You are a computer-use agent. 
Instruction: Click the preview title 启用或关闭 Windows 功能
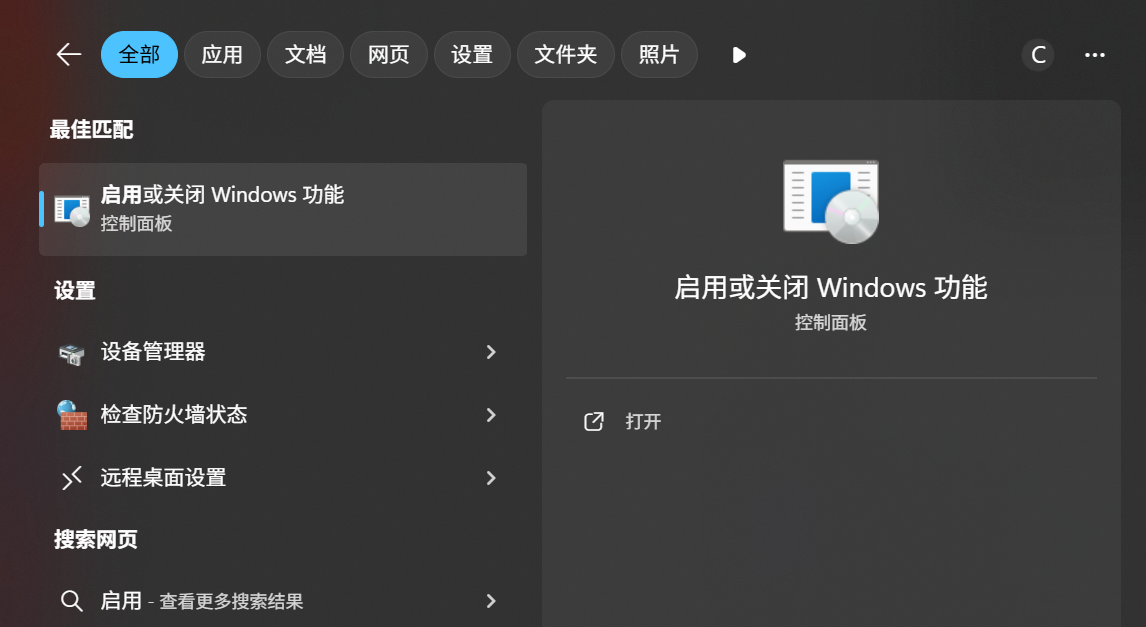point(831,287)
